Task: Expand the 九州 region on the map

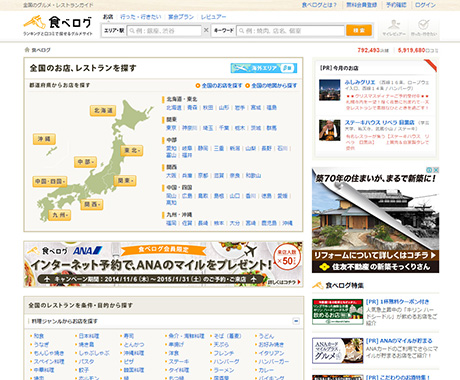Action: 60,215
